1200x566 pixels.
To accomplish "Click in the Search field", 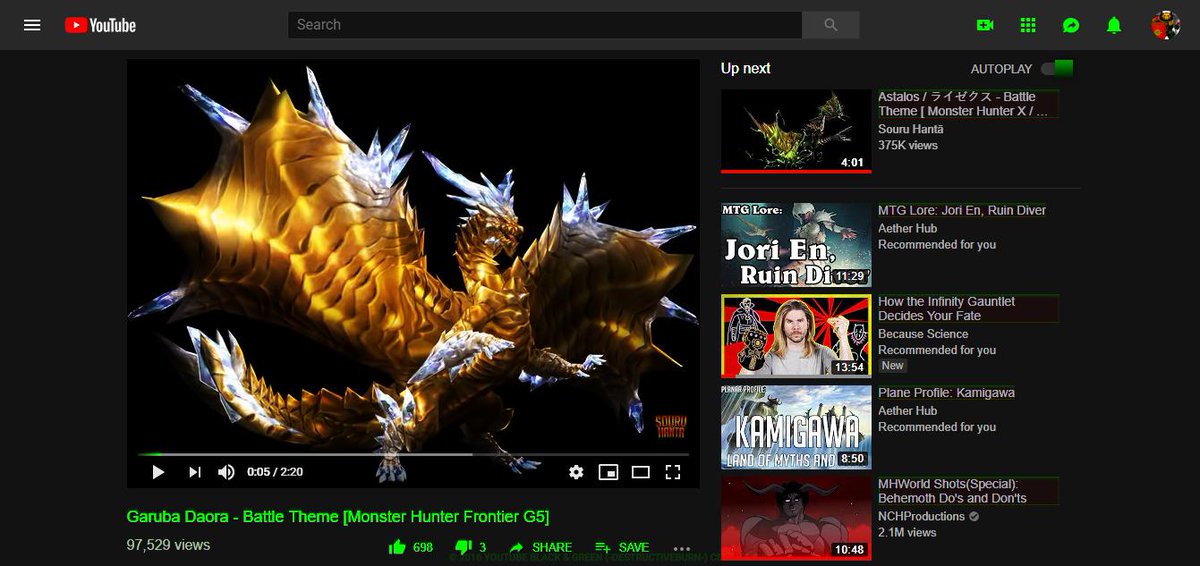I will [x=545, y=25].
